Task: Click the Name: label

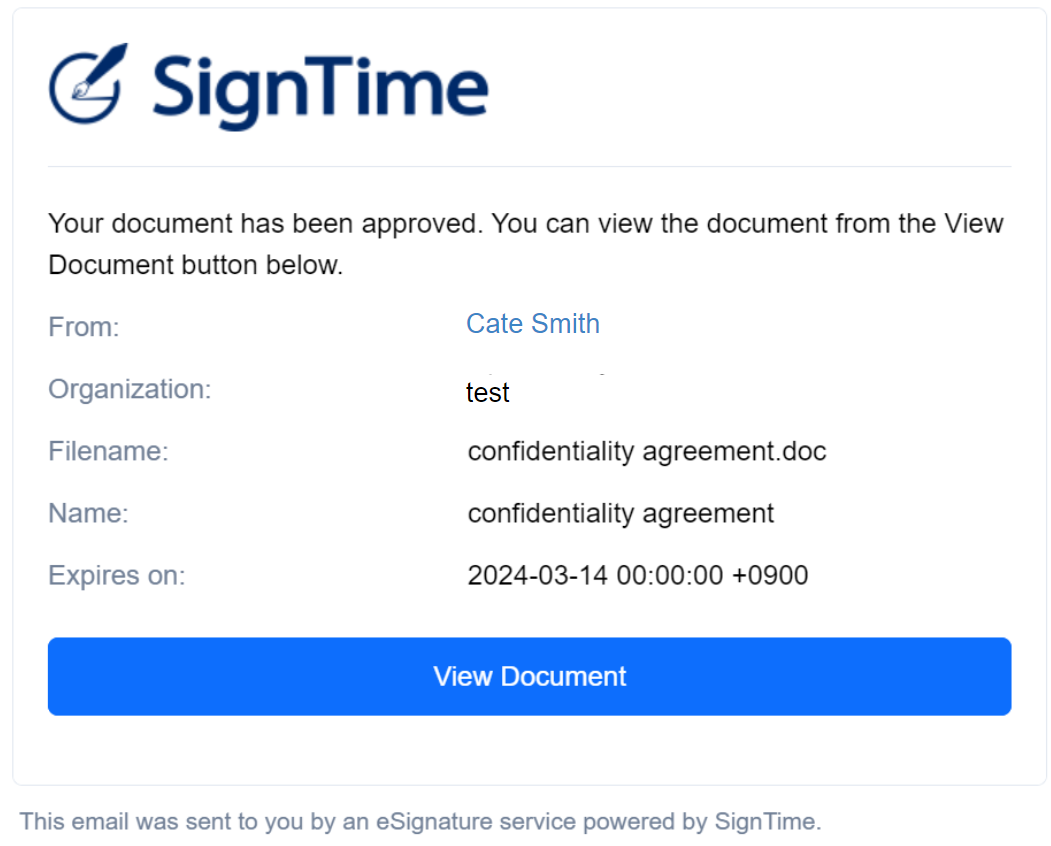Action: click(88, 513)
